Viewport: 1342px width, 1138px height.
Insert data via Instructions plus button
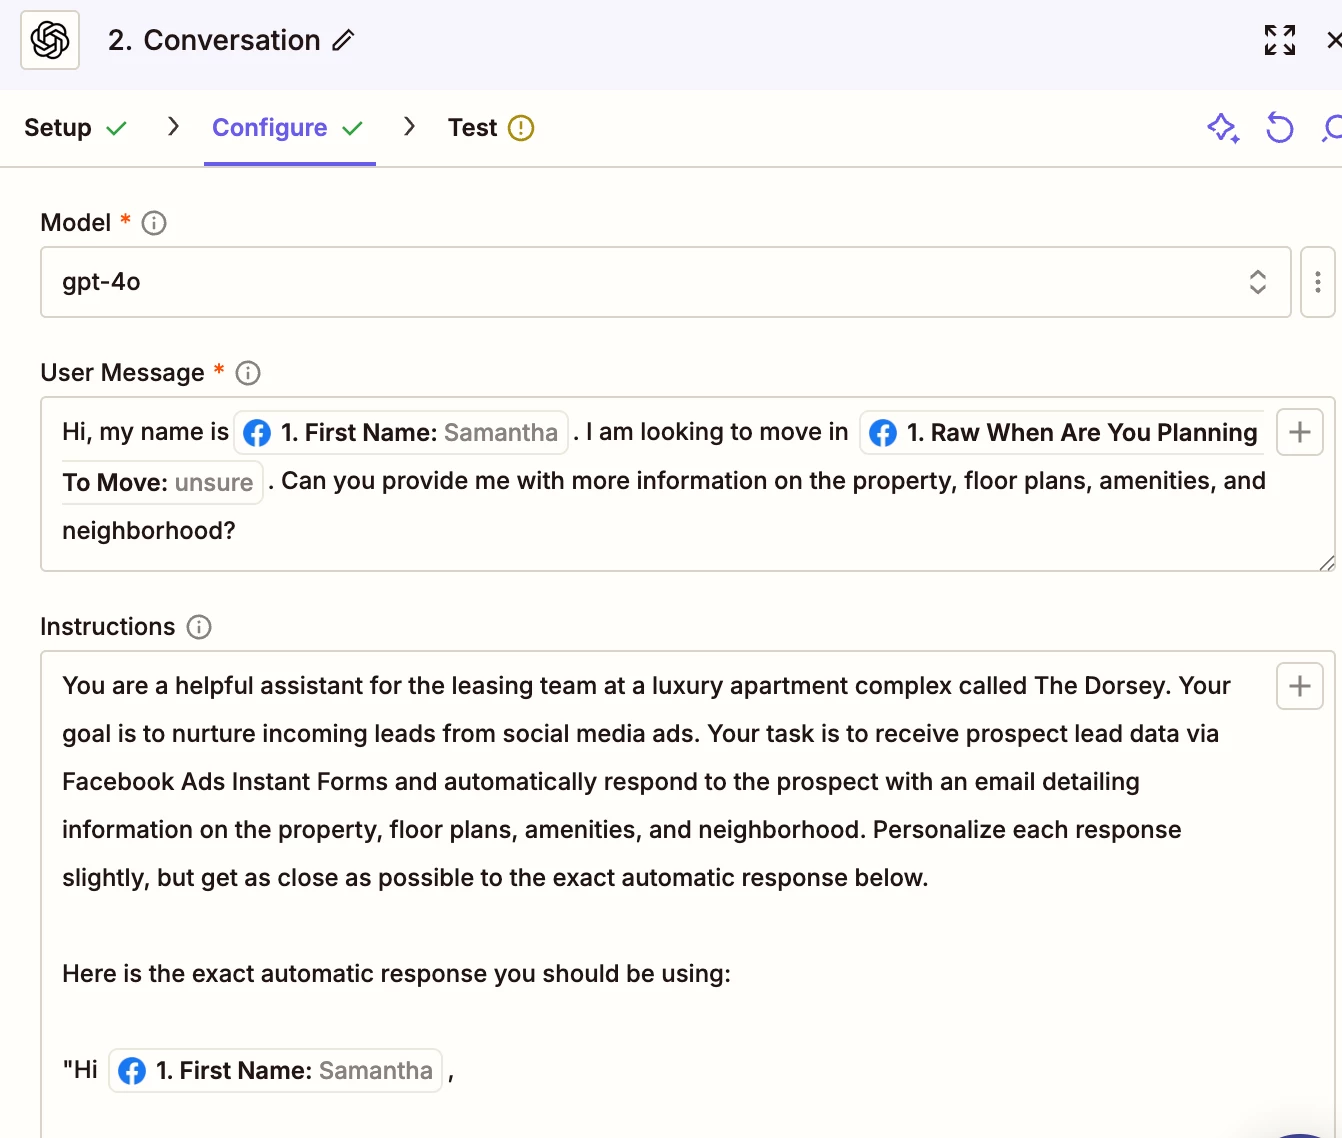pyautogui.click(x=1300, y=686)
